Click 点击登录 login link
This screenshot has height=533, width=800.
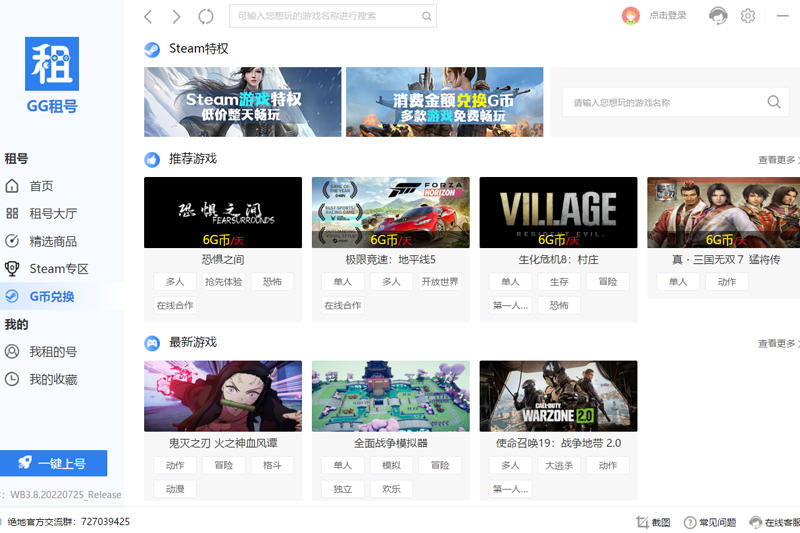coord(668,16)
